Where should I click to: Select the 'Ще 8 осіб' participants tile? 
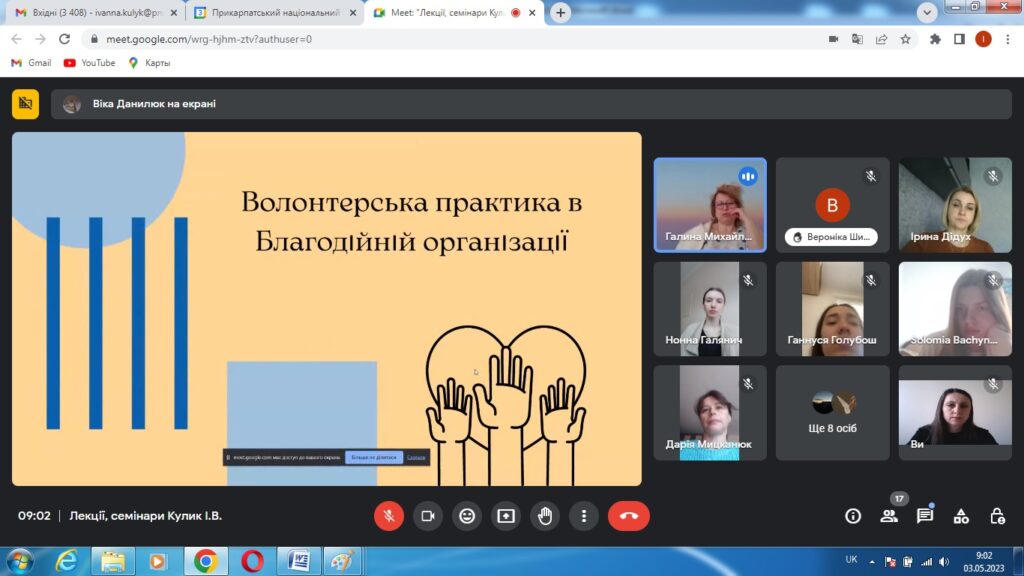tap(832, 412)
